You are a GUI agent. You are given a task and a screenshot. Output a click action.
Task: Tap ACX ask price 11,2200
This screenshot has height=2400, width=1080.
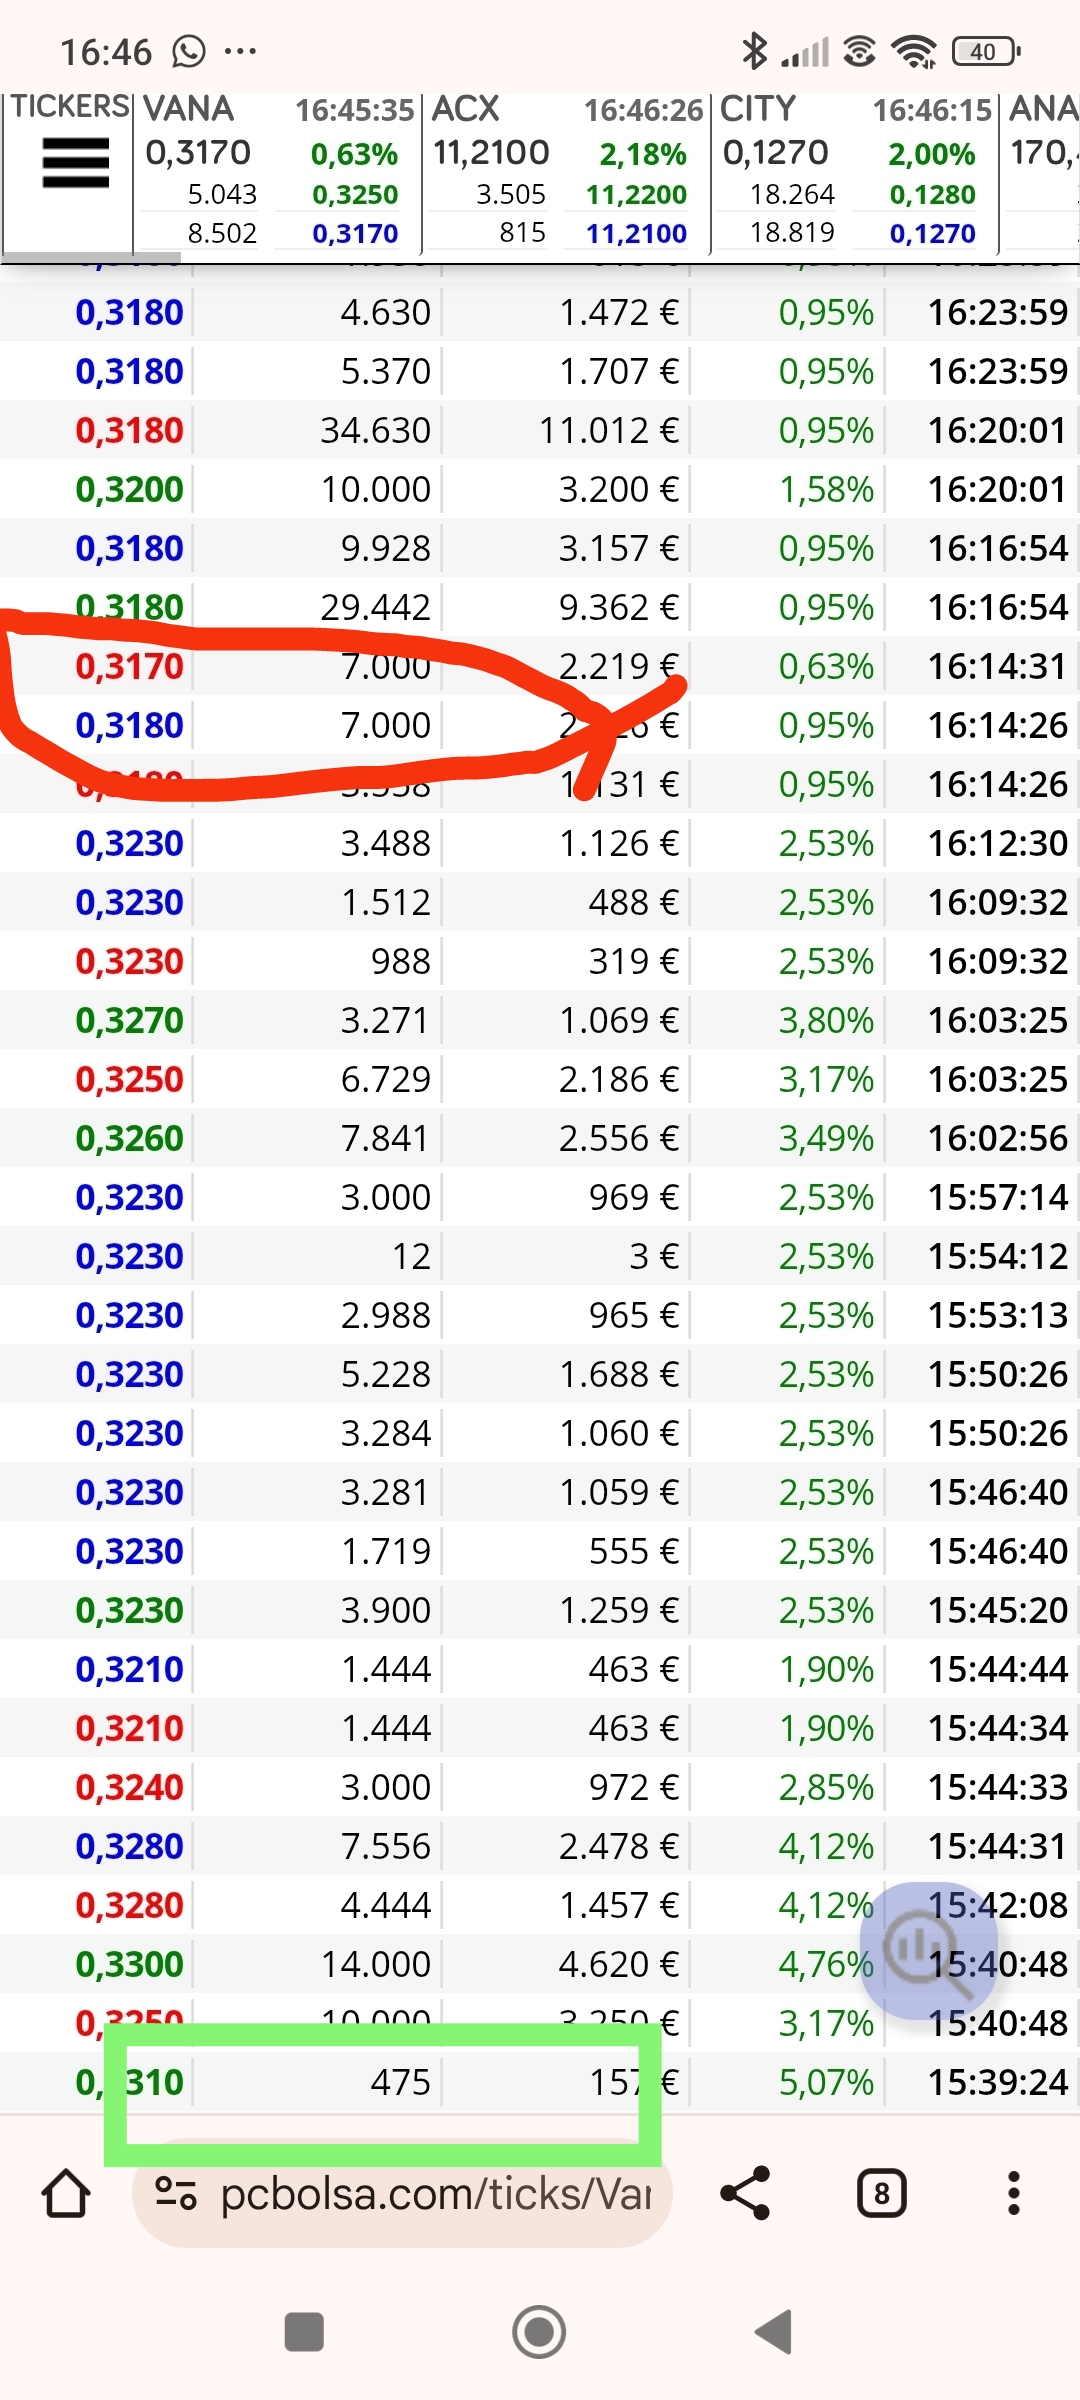(x=636, y=194)
